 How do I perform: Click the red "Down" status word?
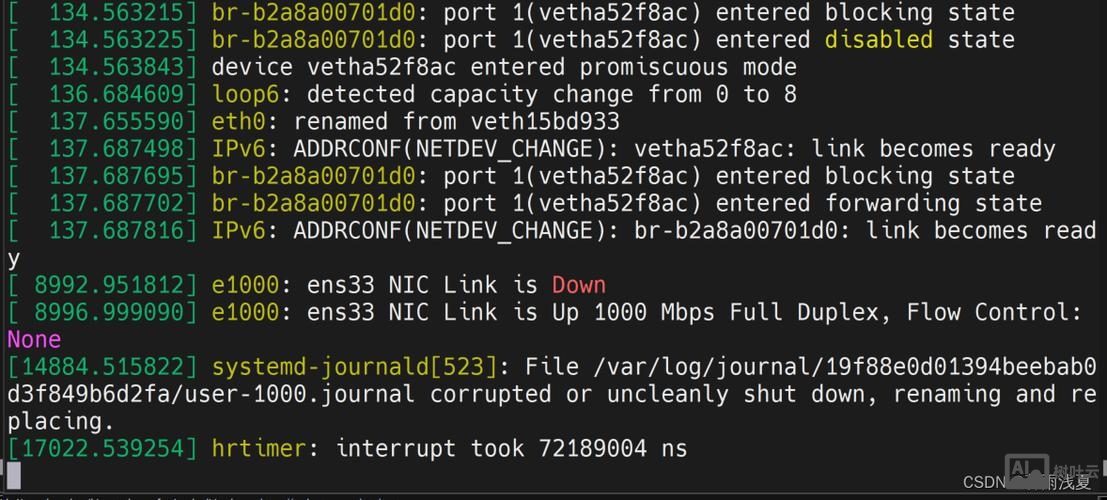point(578,285)
